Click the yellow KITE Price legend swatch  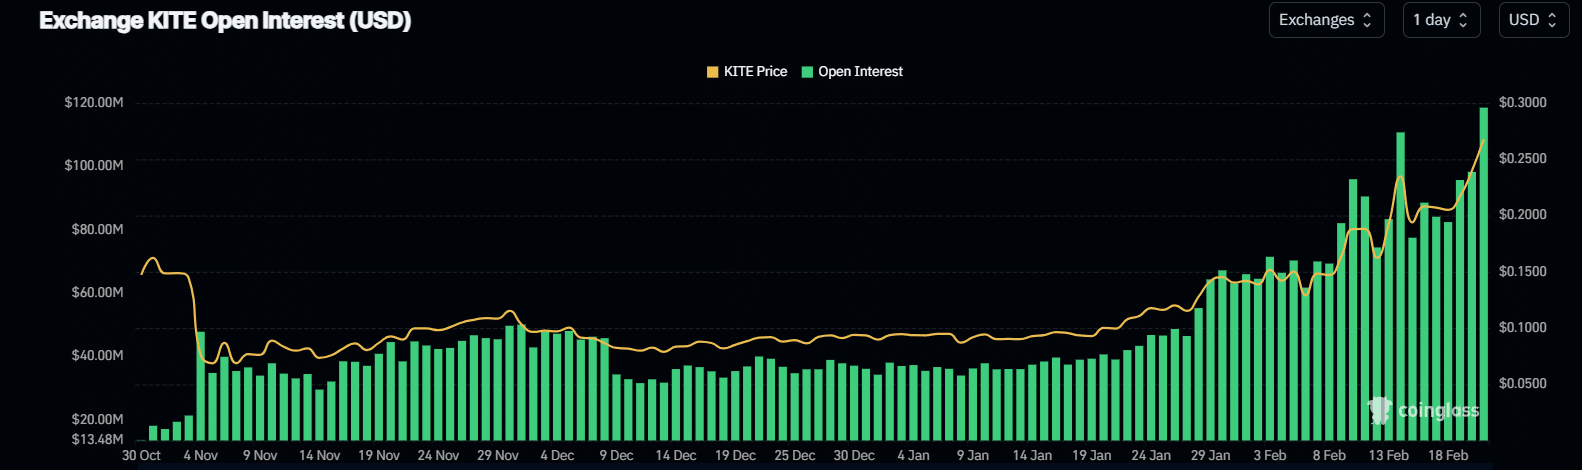(713, 72)
